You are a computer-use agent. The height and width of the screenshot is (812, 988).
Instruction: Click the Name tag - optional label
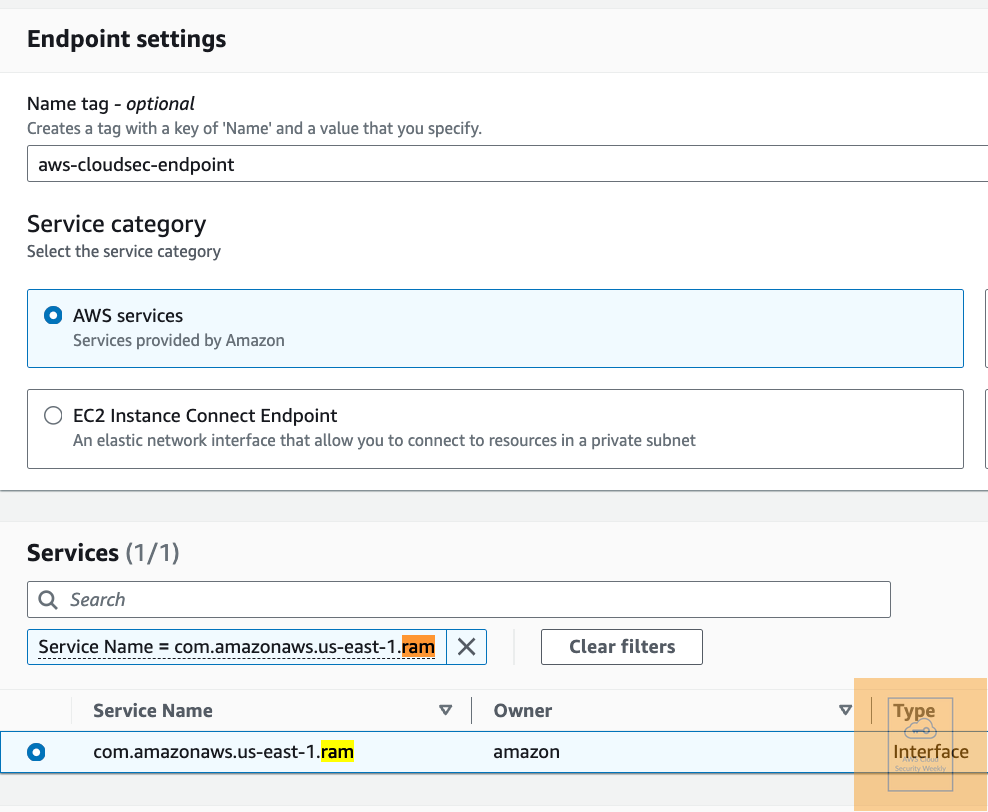pos(111,103)
